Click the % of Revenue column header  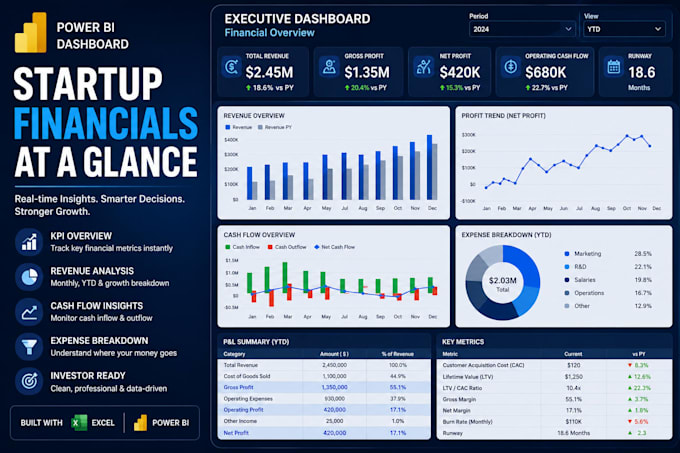pyautogui.click(x=398, y=354)
